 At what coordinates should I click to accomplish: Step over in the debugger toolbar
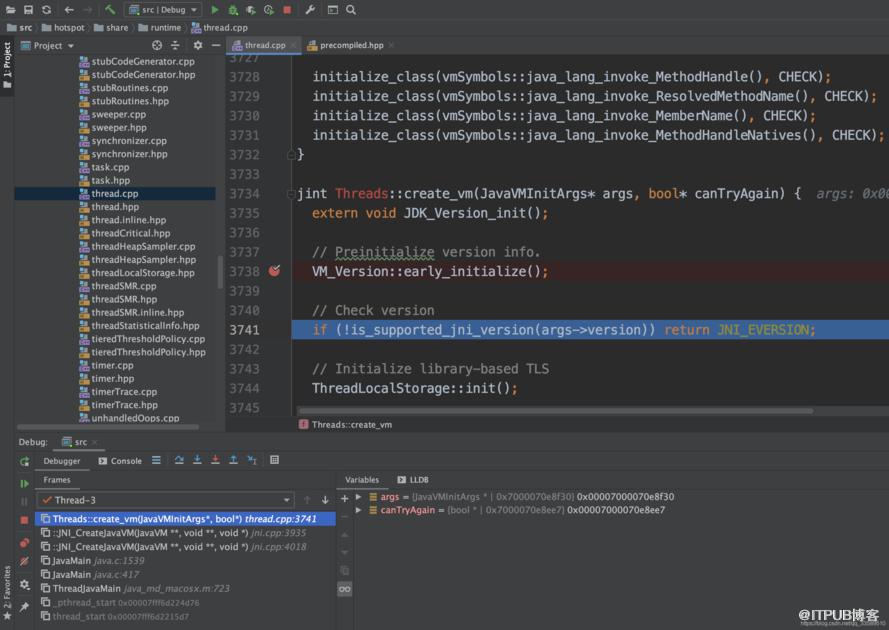tap(179, 460)
